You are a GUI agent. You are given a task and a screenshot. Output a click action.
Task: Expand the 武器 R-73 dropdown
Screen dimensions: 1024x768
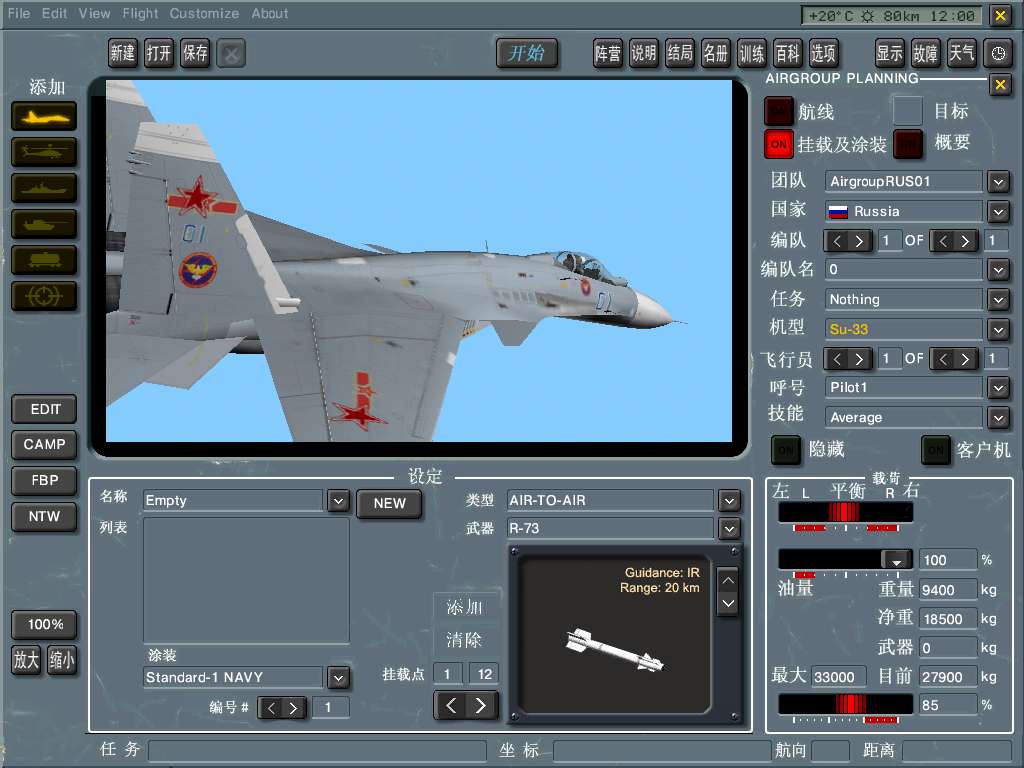(729, 528)
